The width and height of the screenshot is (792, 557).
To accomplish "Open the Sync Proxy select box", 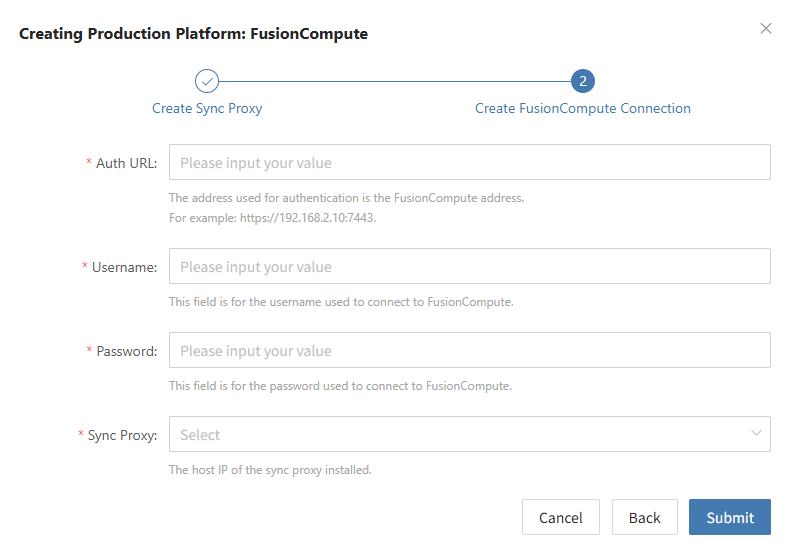I will [470, 434].
